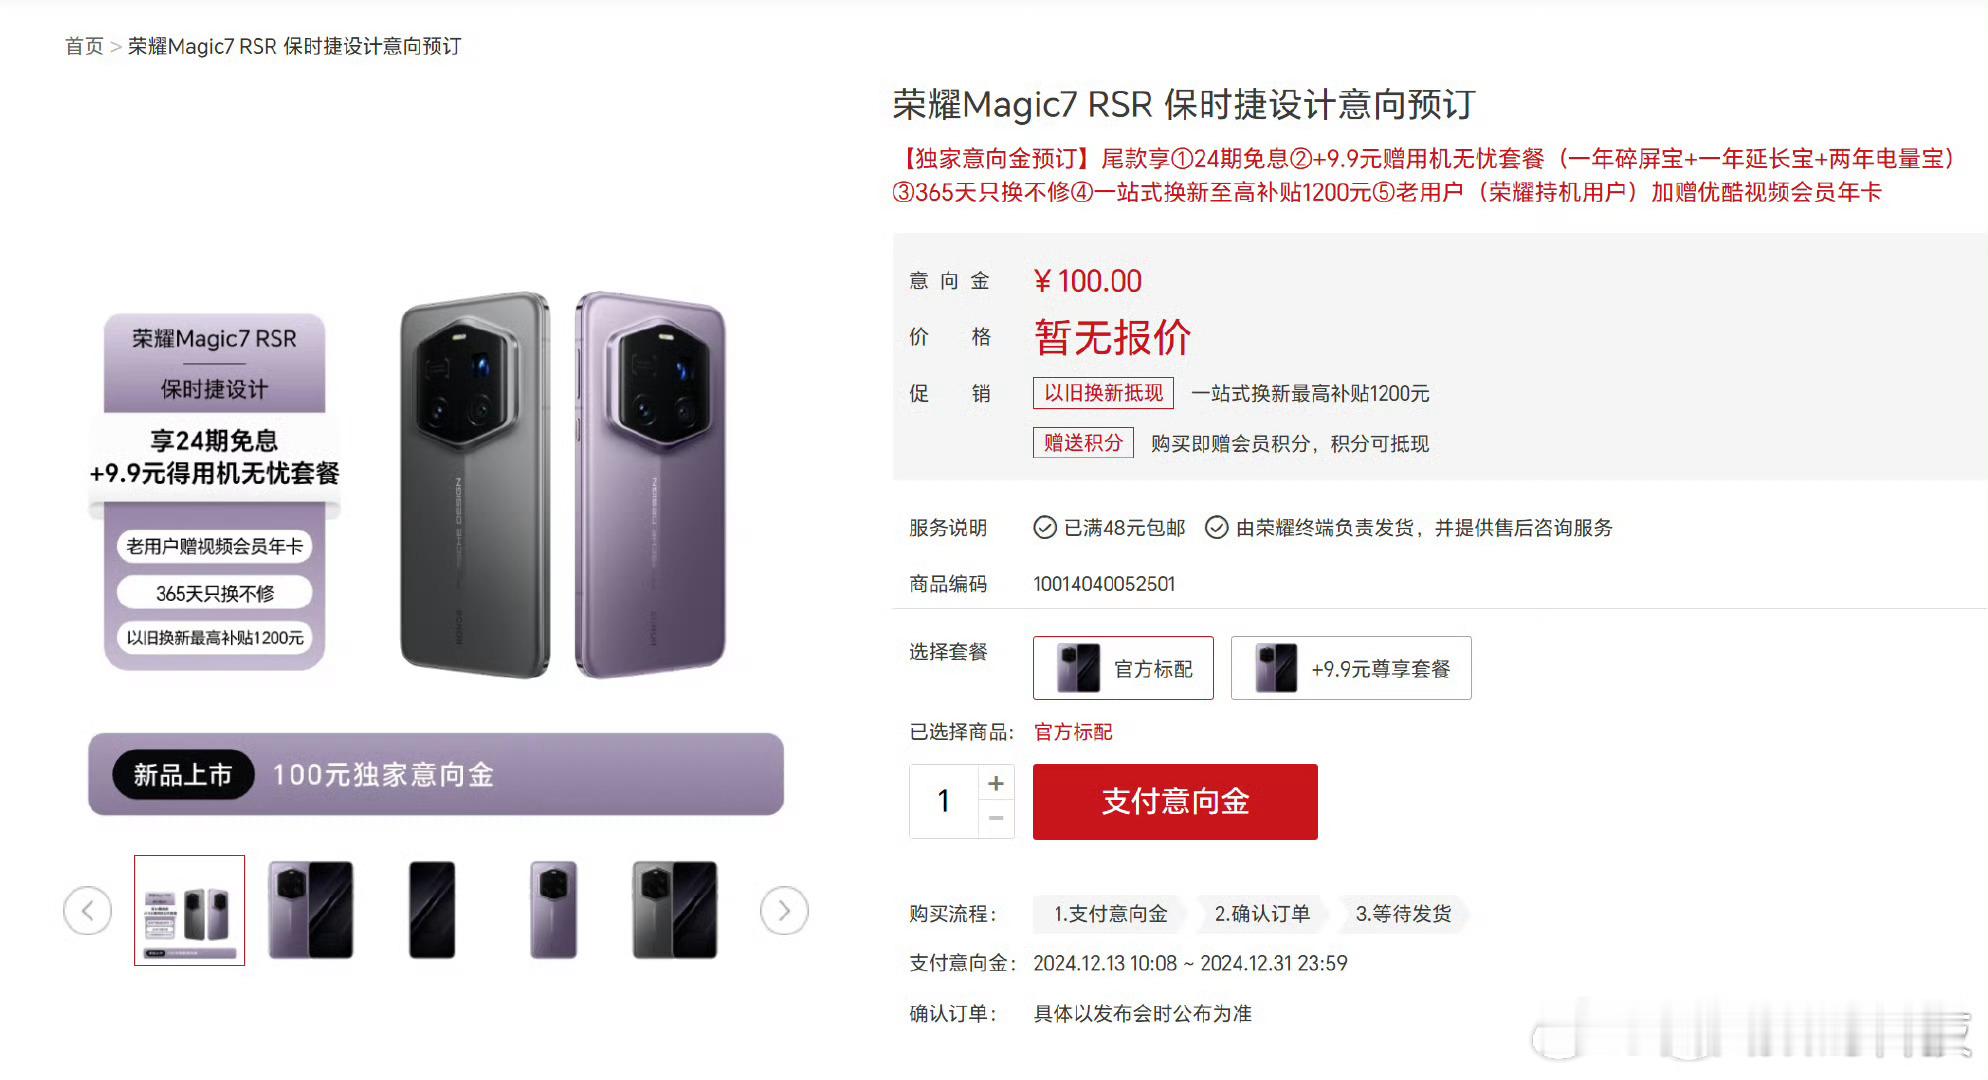Select the +9.9元尊享套餐 package option
The image size is (1988, 1080).
(x=1351, y=668)
